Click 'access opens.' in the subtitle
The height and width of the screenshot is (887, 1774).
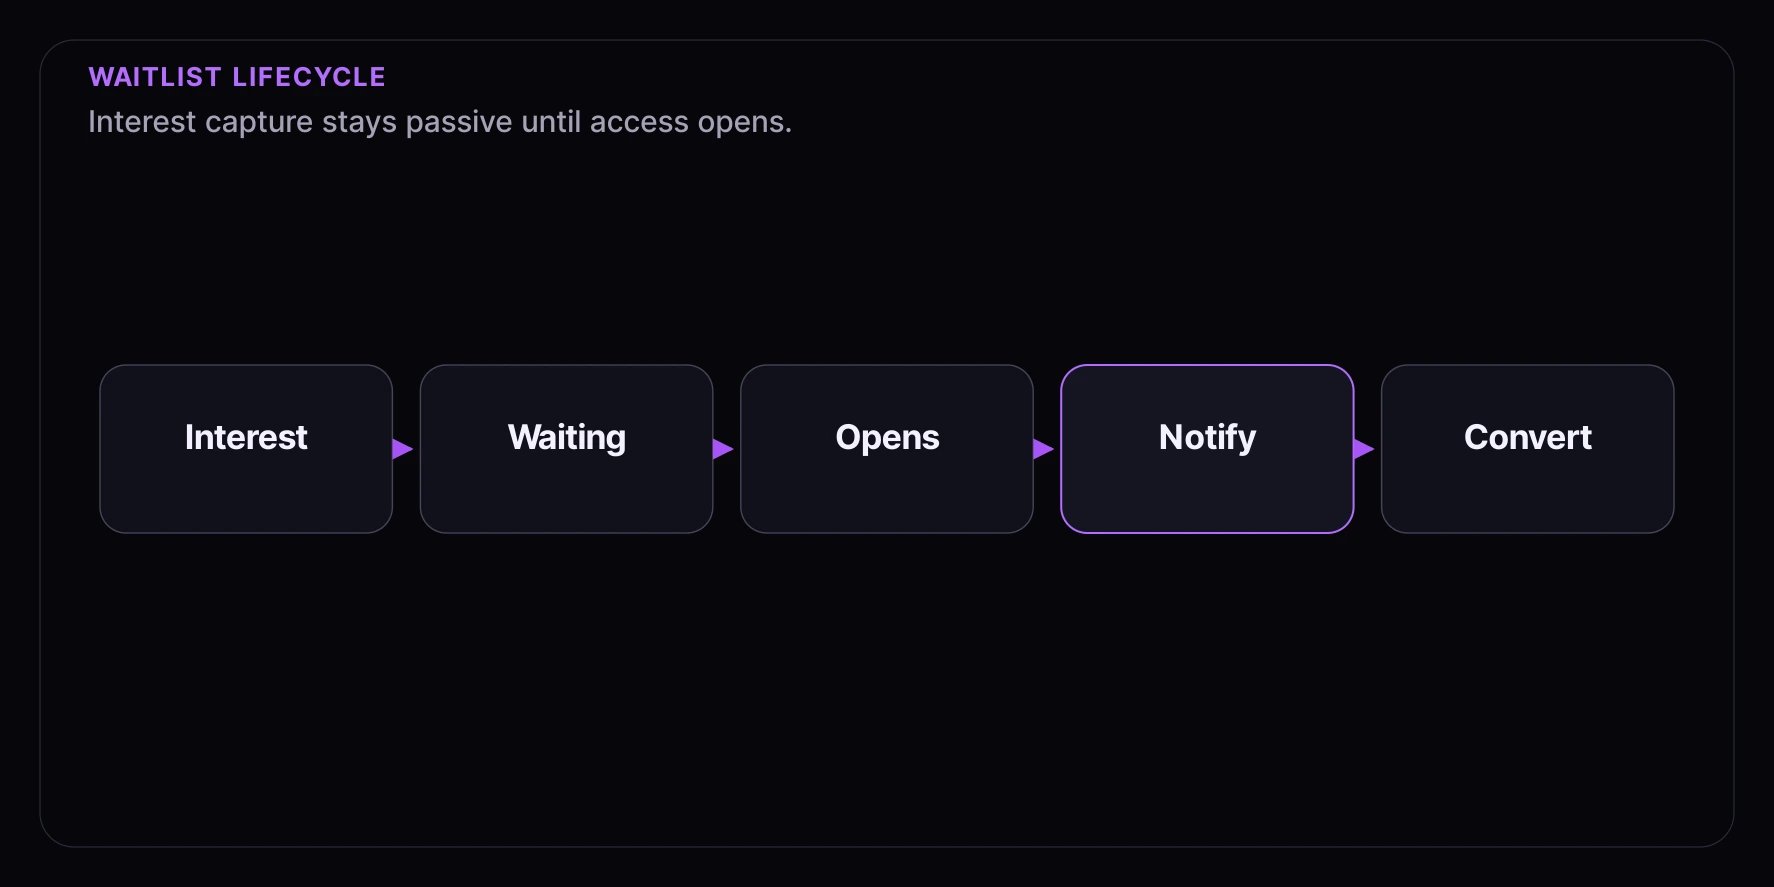coord(691,122)
